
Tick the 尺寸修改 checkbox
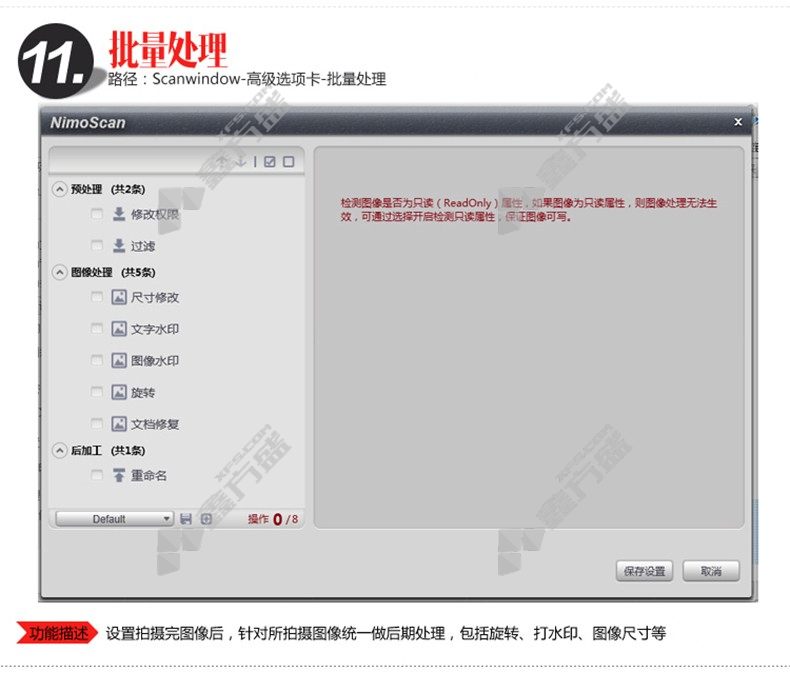97,297
